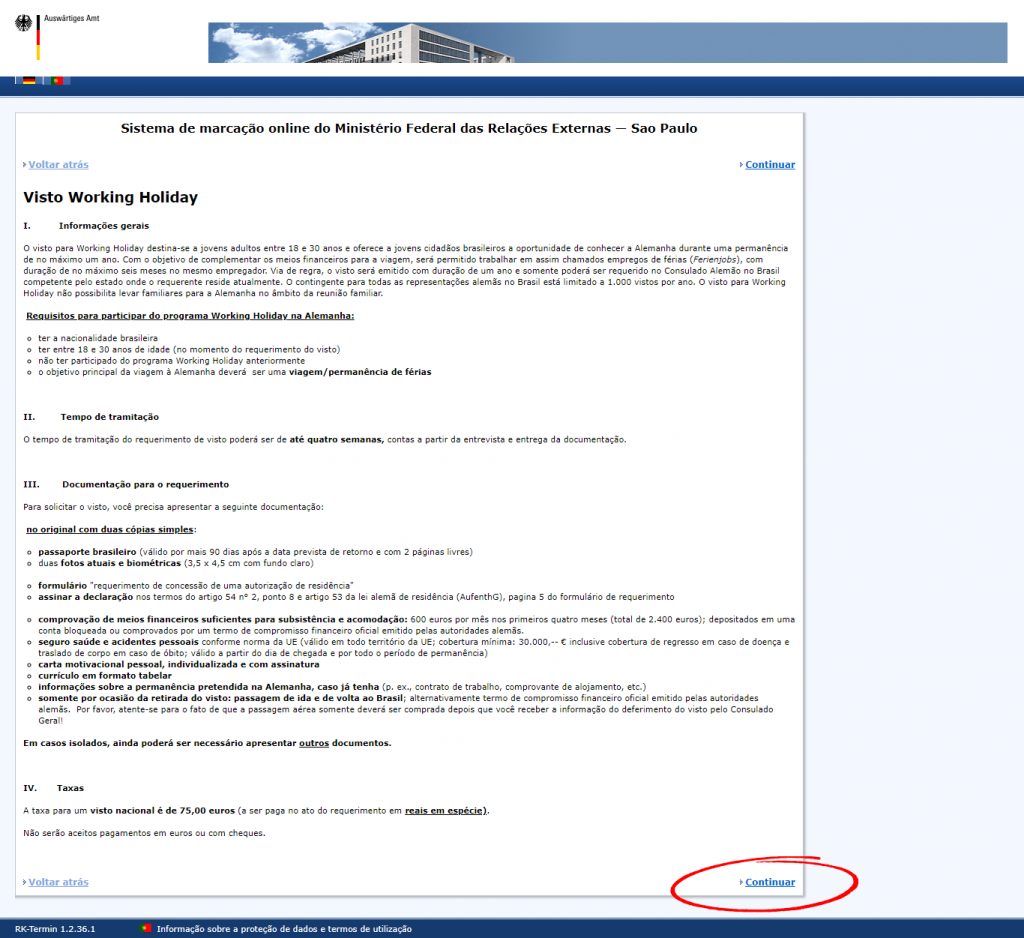Click the underlined reais em espécie text
Viewport: 1024px width, 938px height.
point(446,810)
